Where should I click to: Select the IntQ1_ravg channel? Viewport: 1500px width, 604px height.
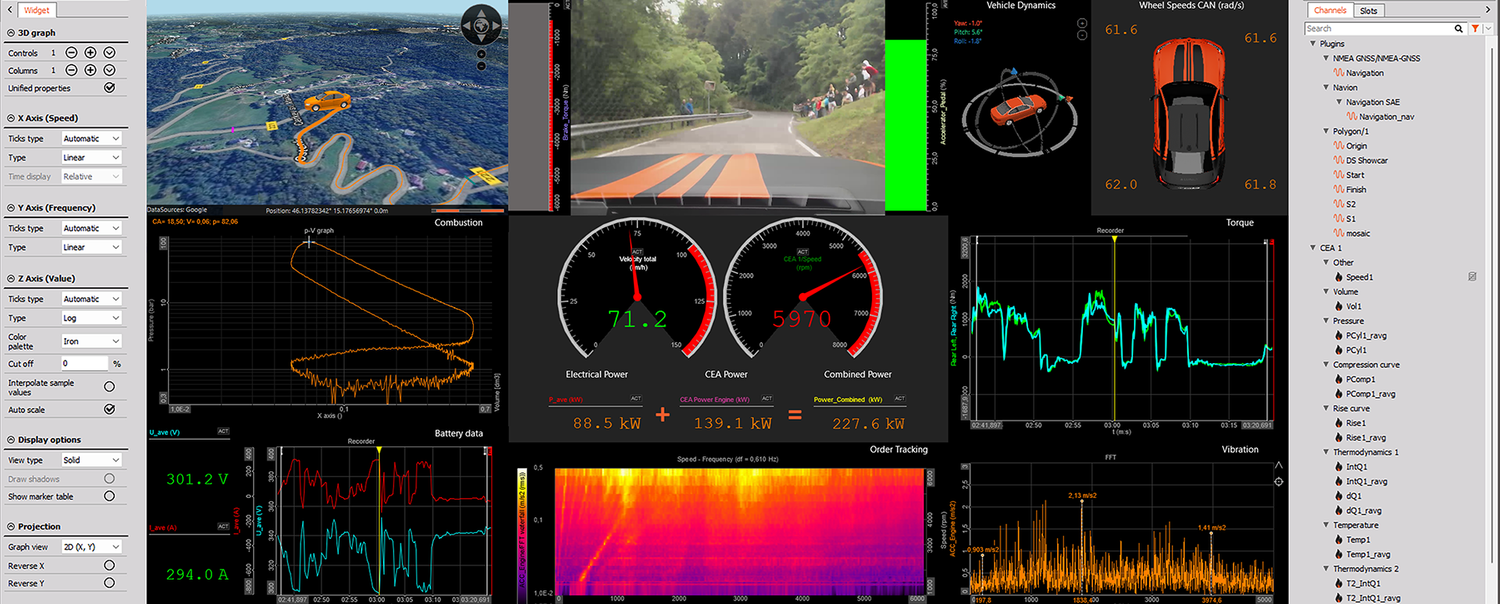[x=1366, y=481]
